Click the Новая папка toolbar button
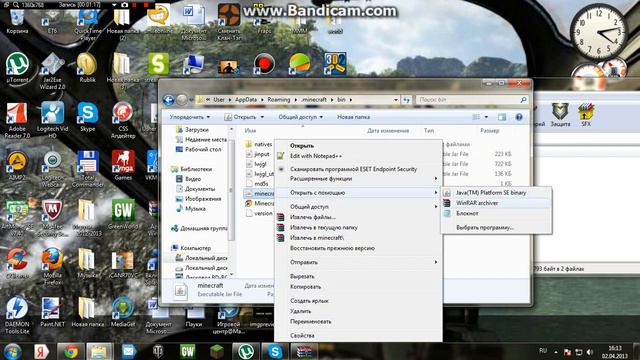Image resolution: width=640 pixels, height=360 pixels. [353, 117]
